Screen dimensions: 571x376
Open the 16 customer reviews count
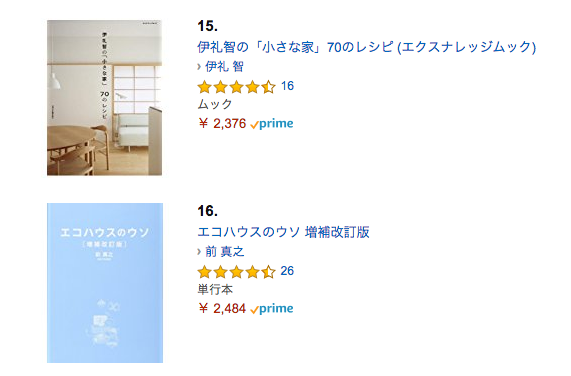point(287,86)
